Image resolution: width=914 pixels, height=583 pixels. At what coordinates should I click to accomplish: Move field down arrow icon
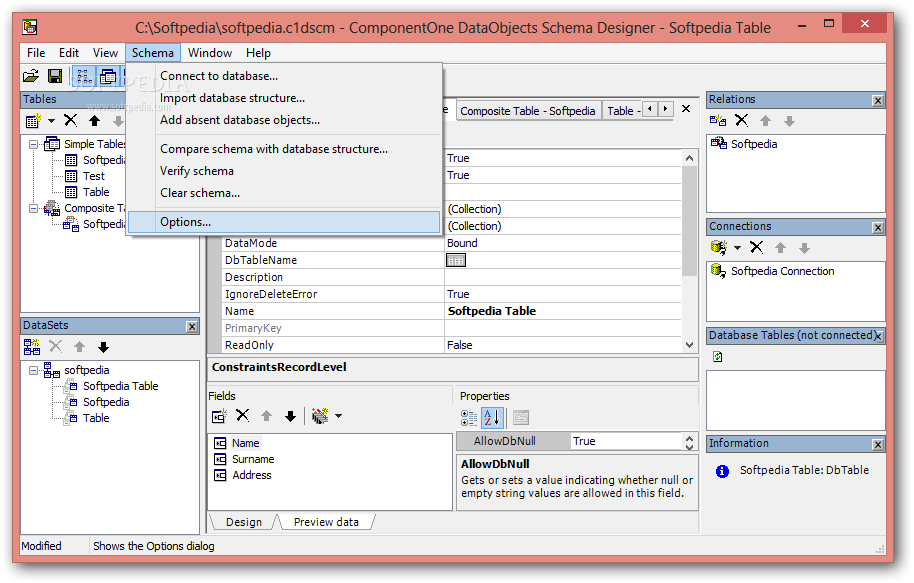pos(290,416)
